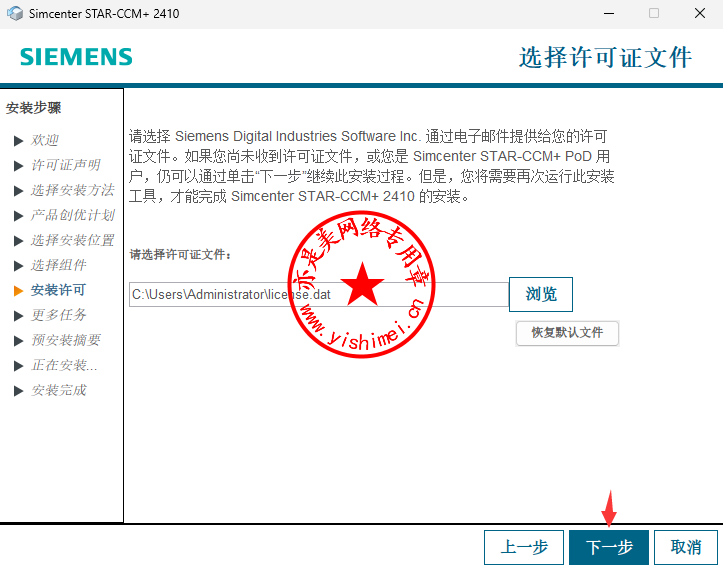Screen dimensions: 723x570
Task: Select the 预安装摘要 step
Action: 65,340
